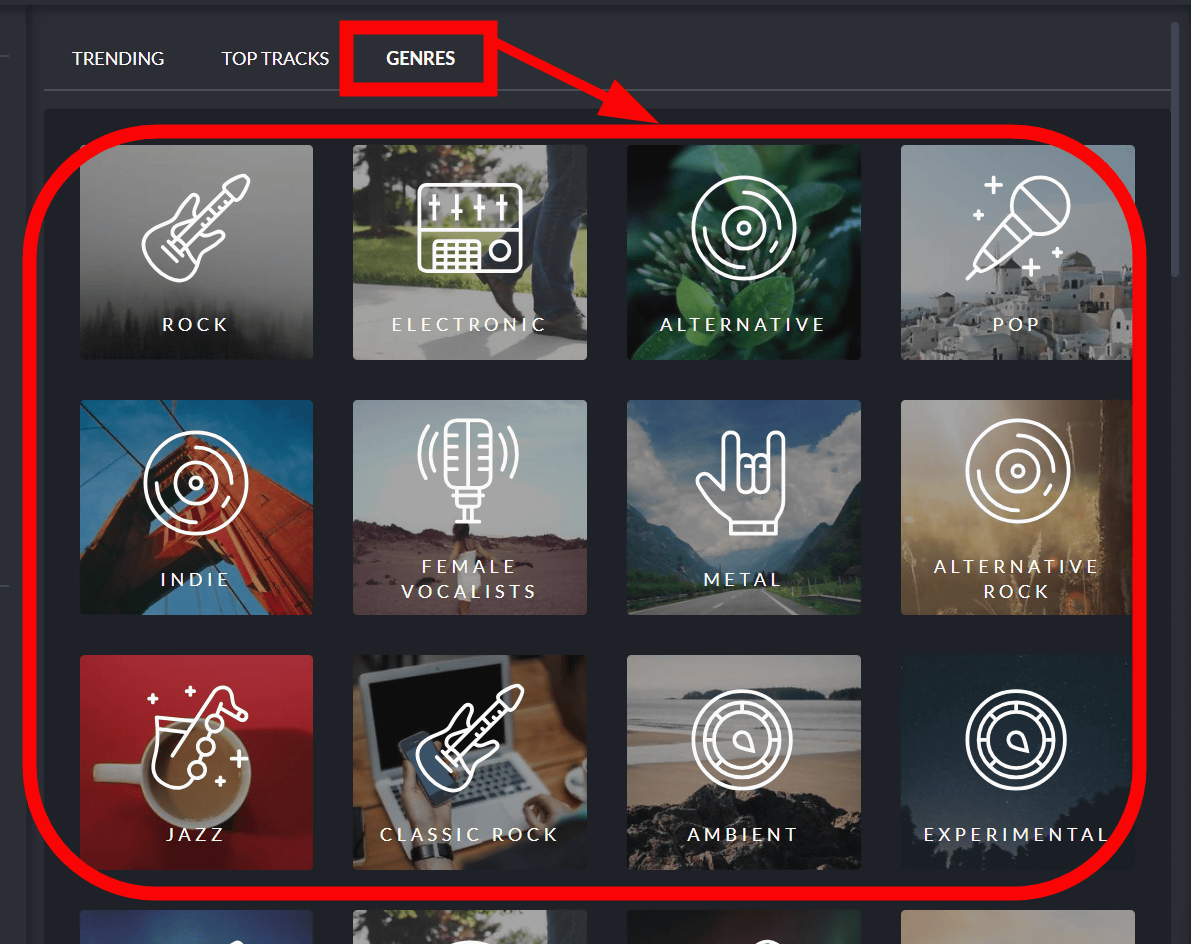Switch to the Trending tab

pyautogui.click(x=118, y=58)
